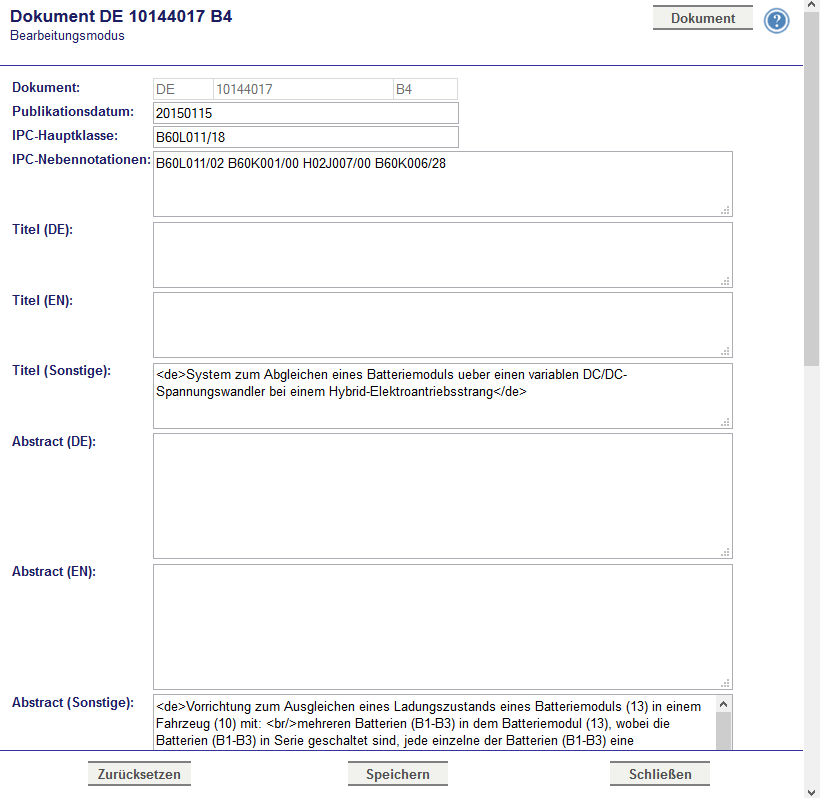Click into the Titel (EN) text area

(442, 325)
